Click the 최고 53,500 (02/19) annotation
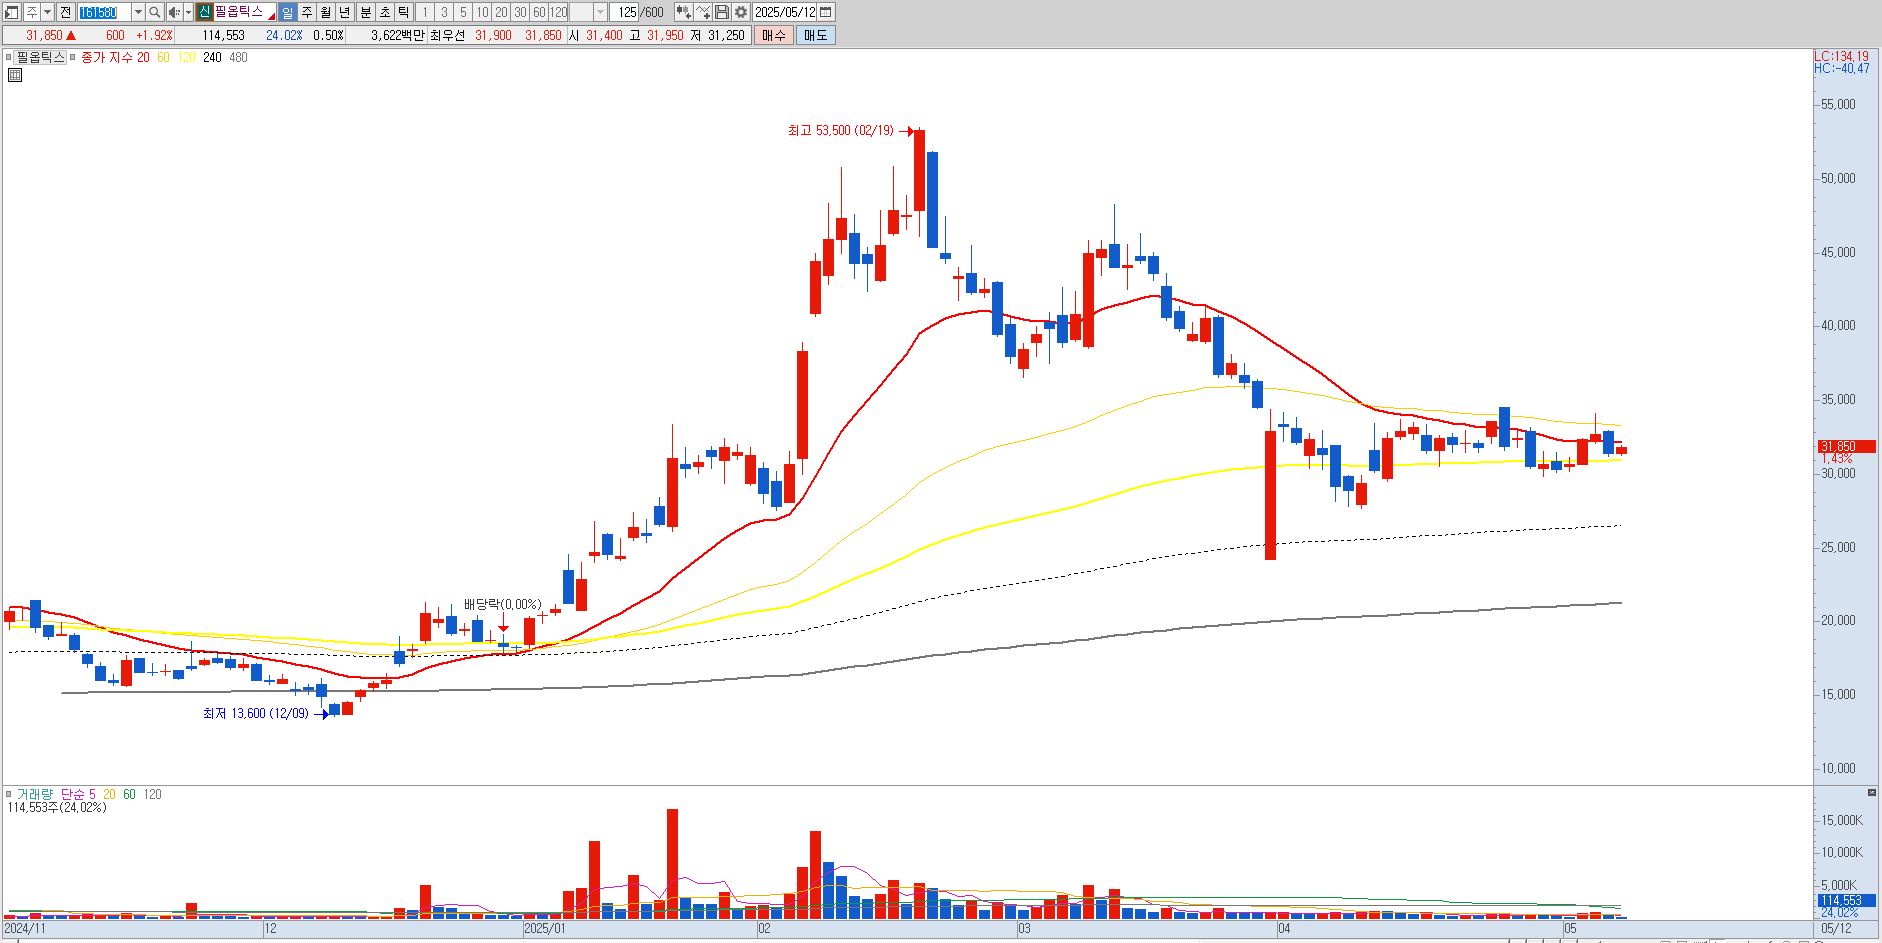 [x=841, y=131]
